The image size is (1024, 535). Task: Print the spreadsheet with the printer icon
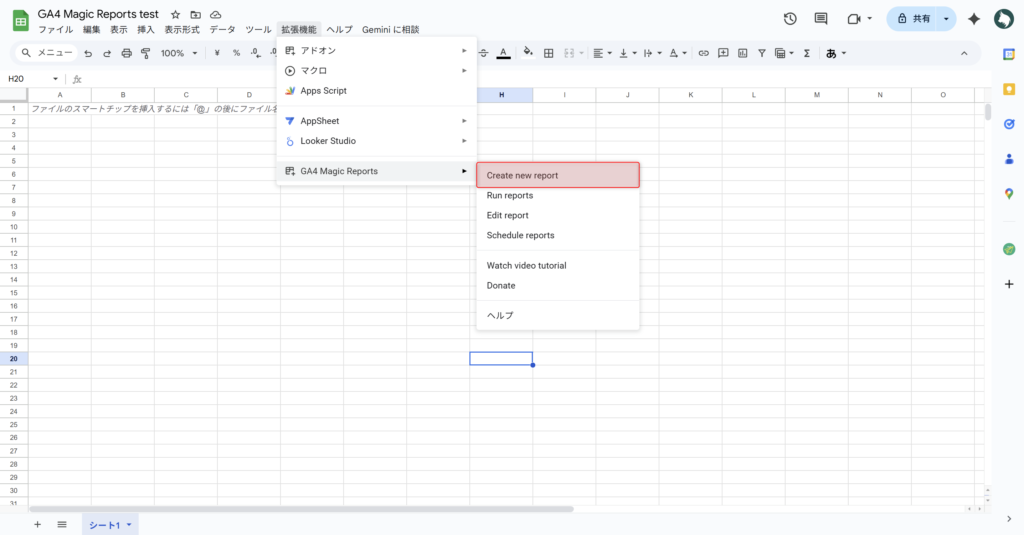coord(127,54)
